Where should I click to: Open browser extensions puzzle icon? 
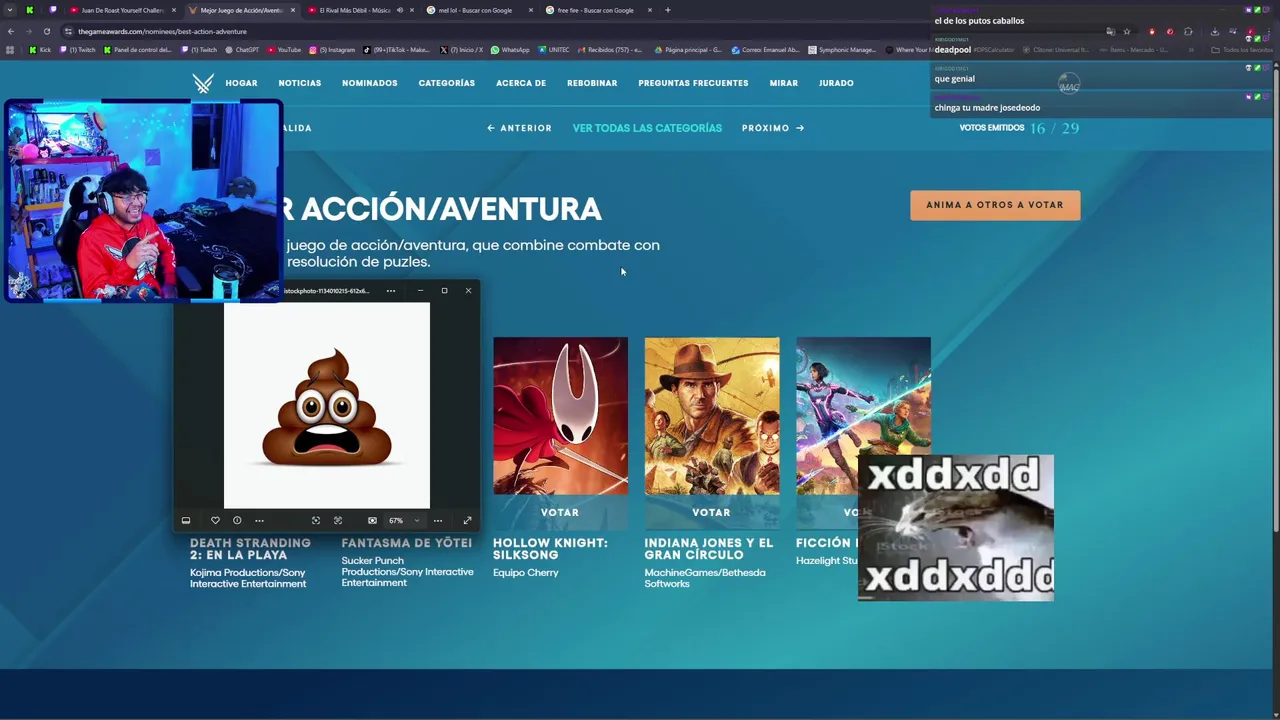[x=1188, y=31]
